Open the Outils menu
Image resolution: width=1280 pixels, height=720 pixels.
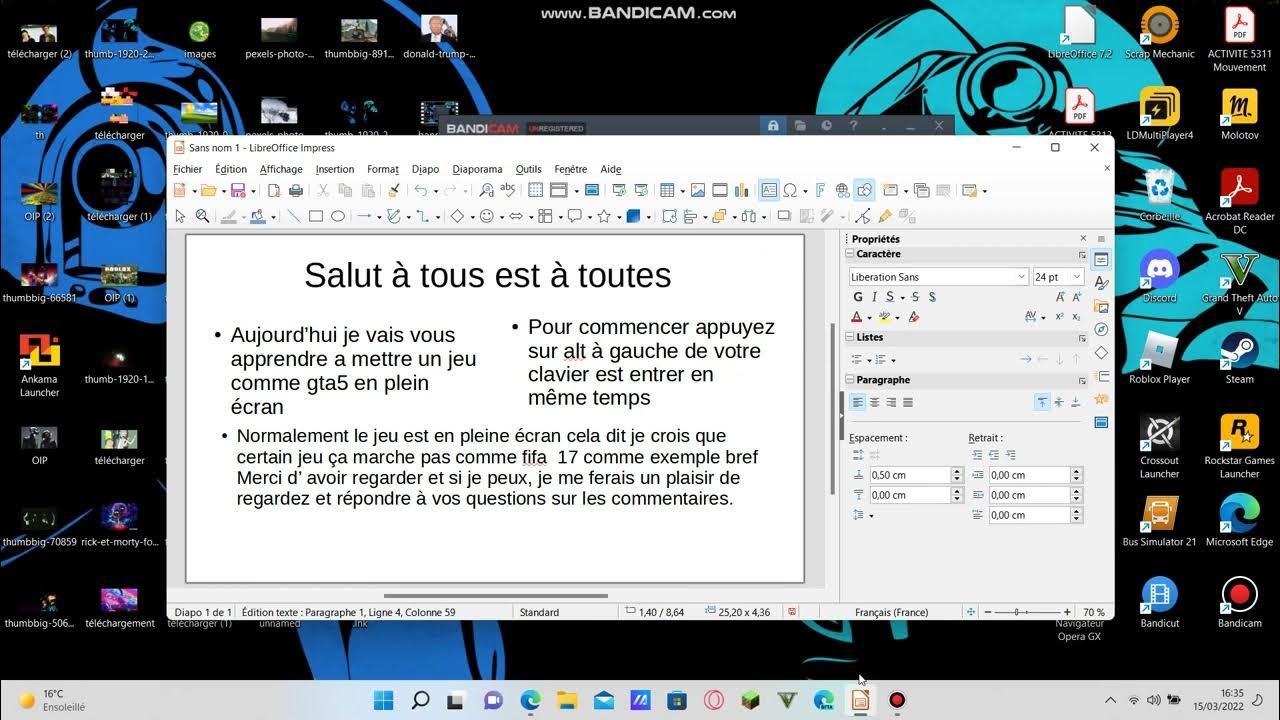pyautogui.click(x=528, y=169)
